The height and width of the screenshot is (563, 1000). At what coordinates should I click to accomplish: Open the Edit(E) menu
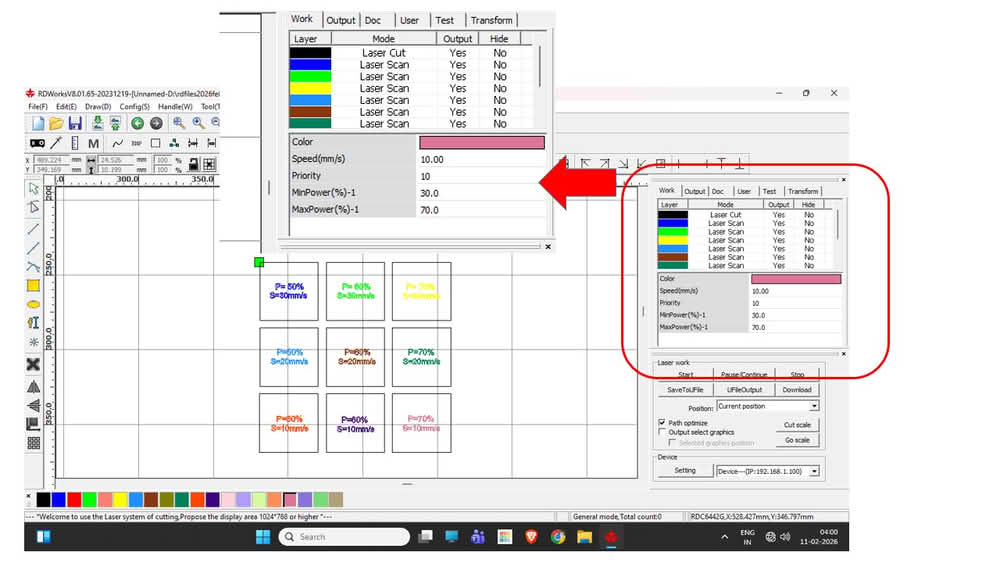click(x=66, y=106)
